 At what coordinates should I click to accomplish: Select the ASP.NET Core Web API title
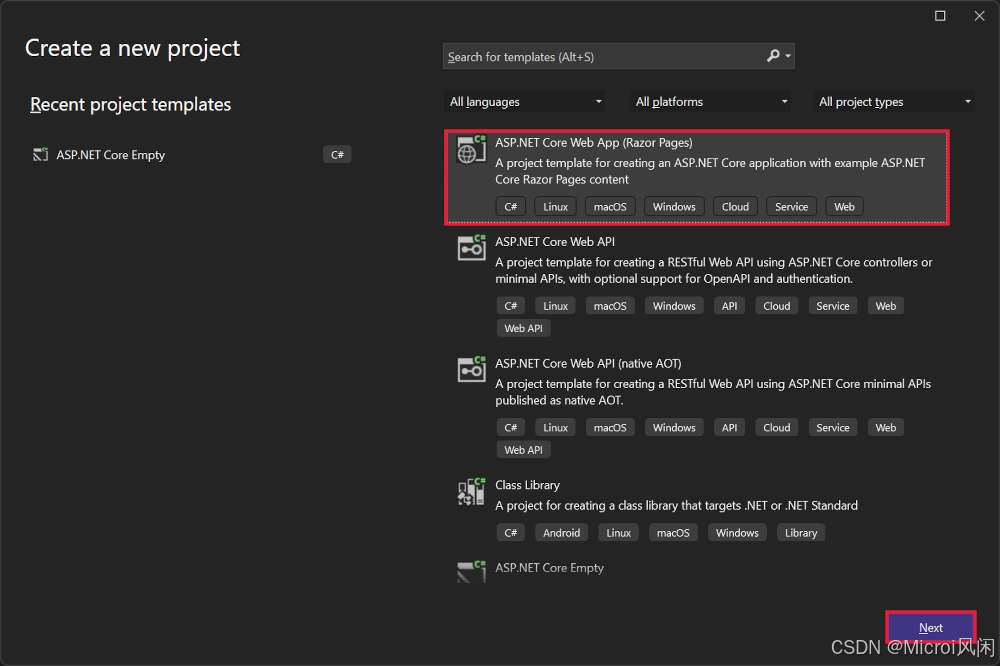click(555, 242)
